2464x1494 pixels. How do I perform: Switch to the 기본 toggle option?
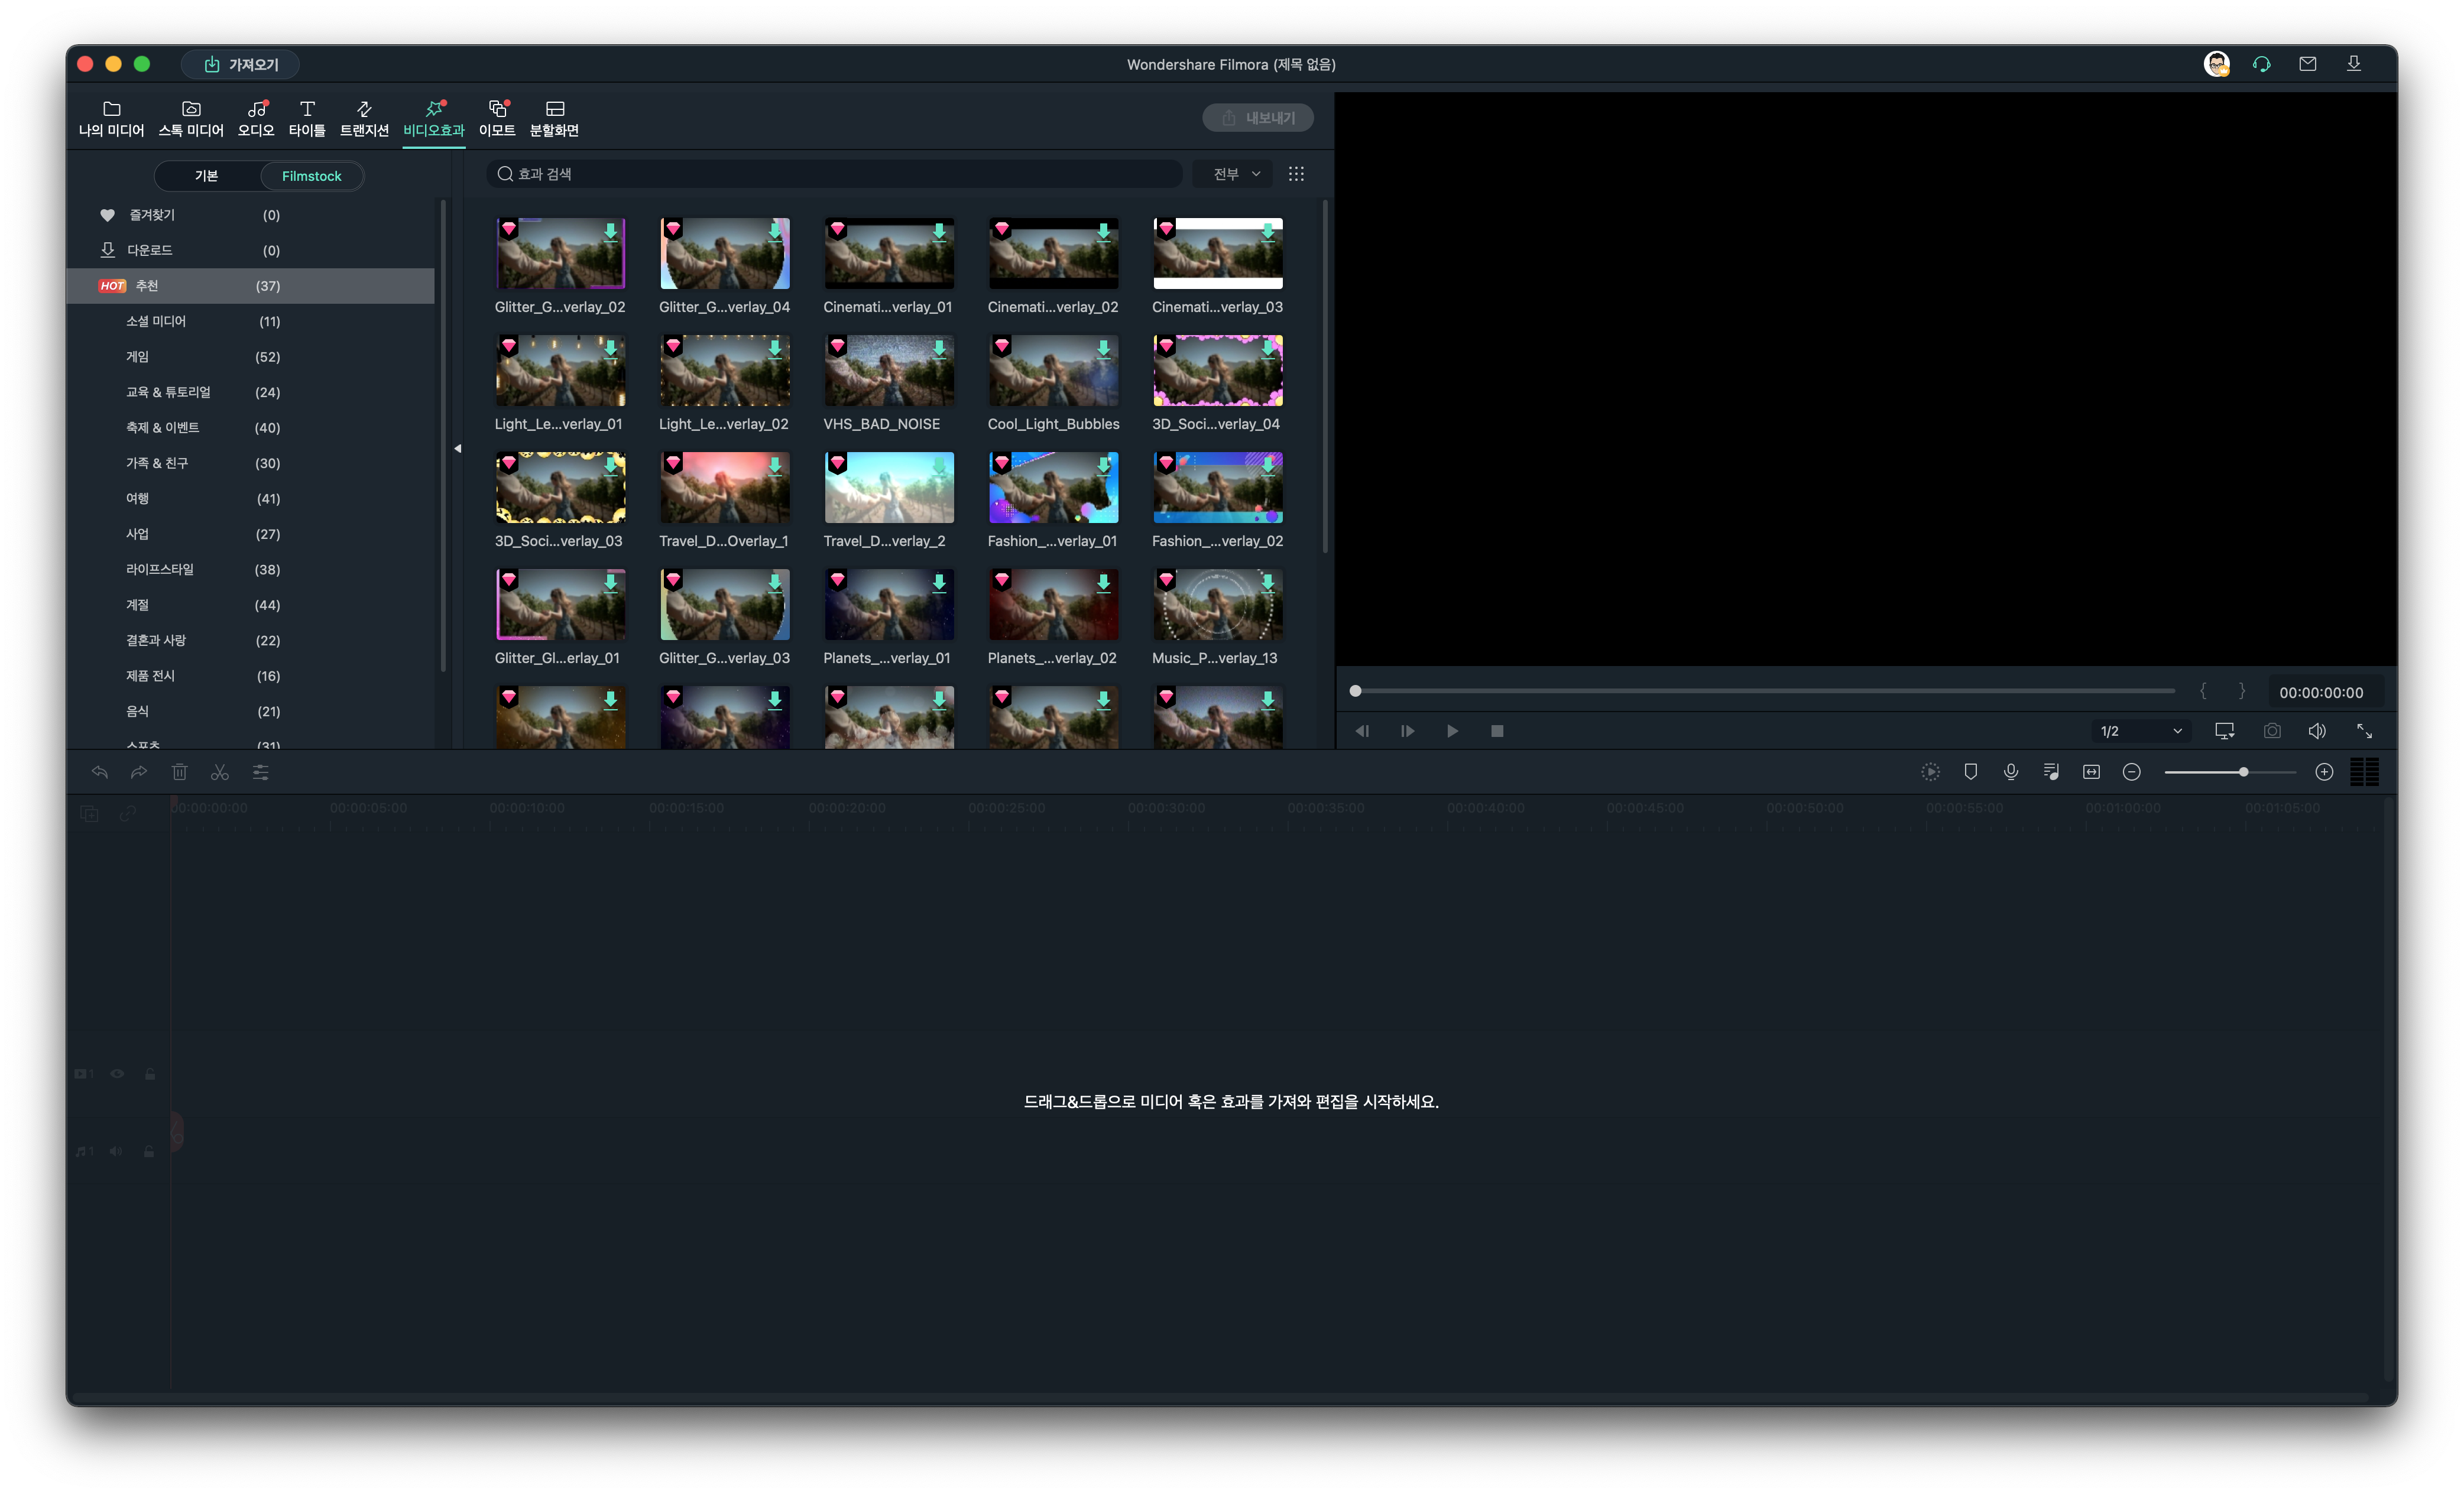pyautogui.click(x=207, y=176)
